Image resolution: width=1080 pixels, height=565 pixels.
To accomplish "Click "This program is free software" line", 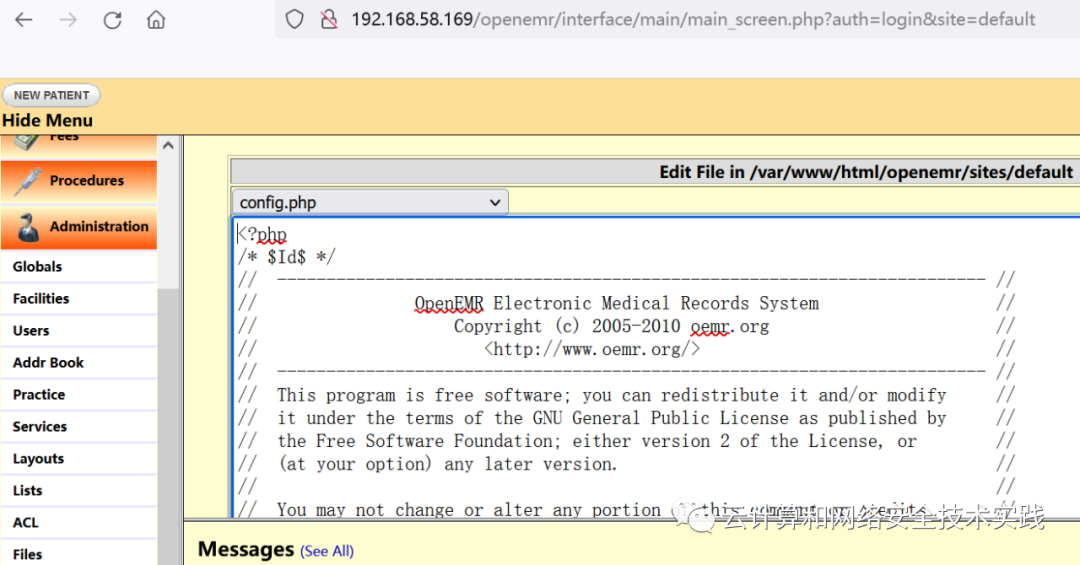I will tap(612, 396).
